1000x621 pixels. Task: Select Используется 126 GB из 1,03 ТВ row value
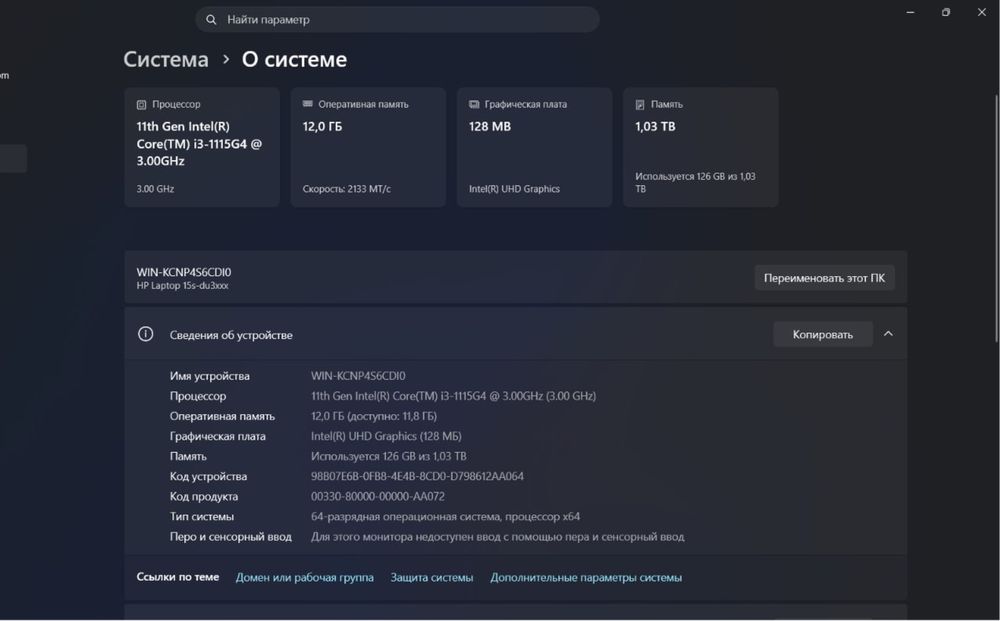[x=388, y=457]
